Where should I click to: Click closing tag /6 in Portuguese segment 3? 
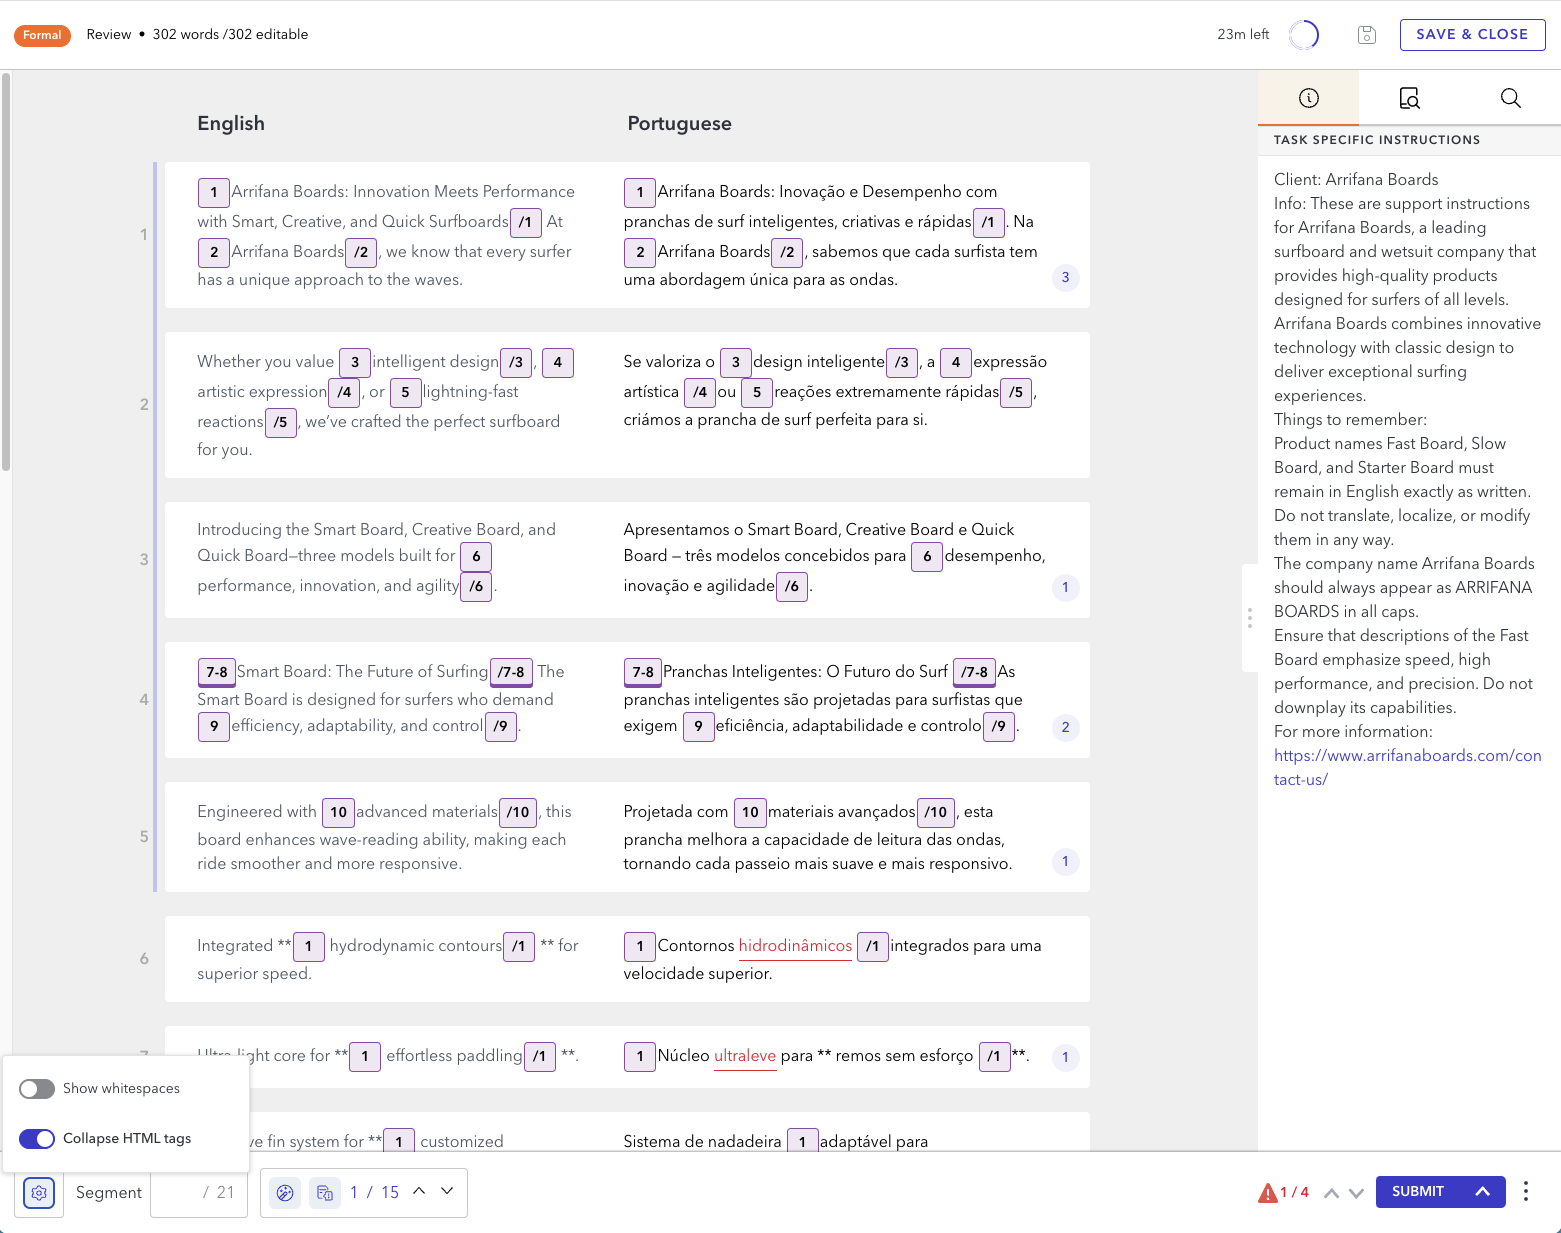(792, 586)
